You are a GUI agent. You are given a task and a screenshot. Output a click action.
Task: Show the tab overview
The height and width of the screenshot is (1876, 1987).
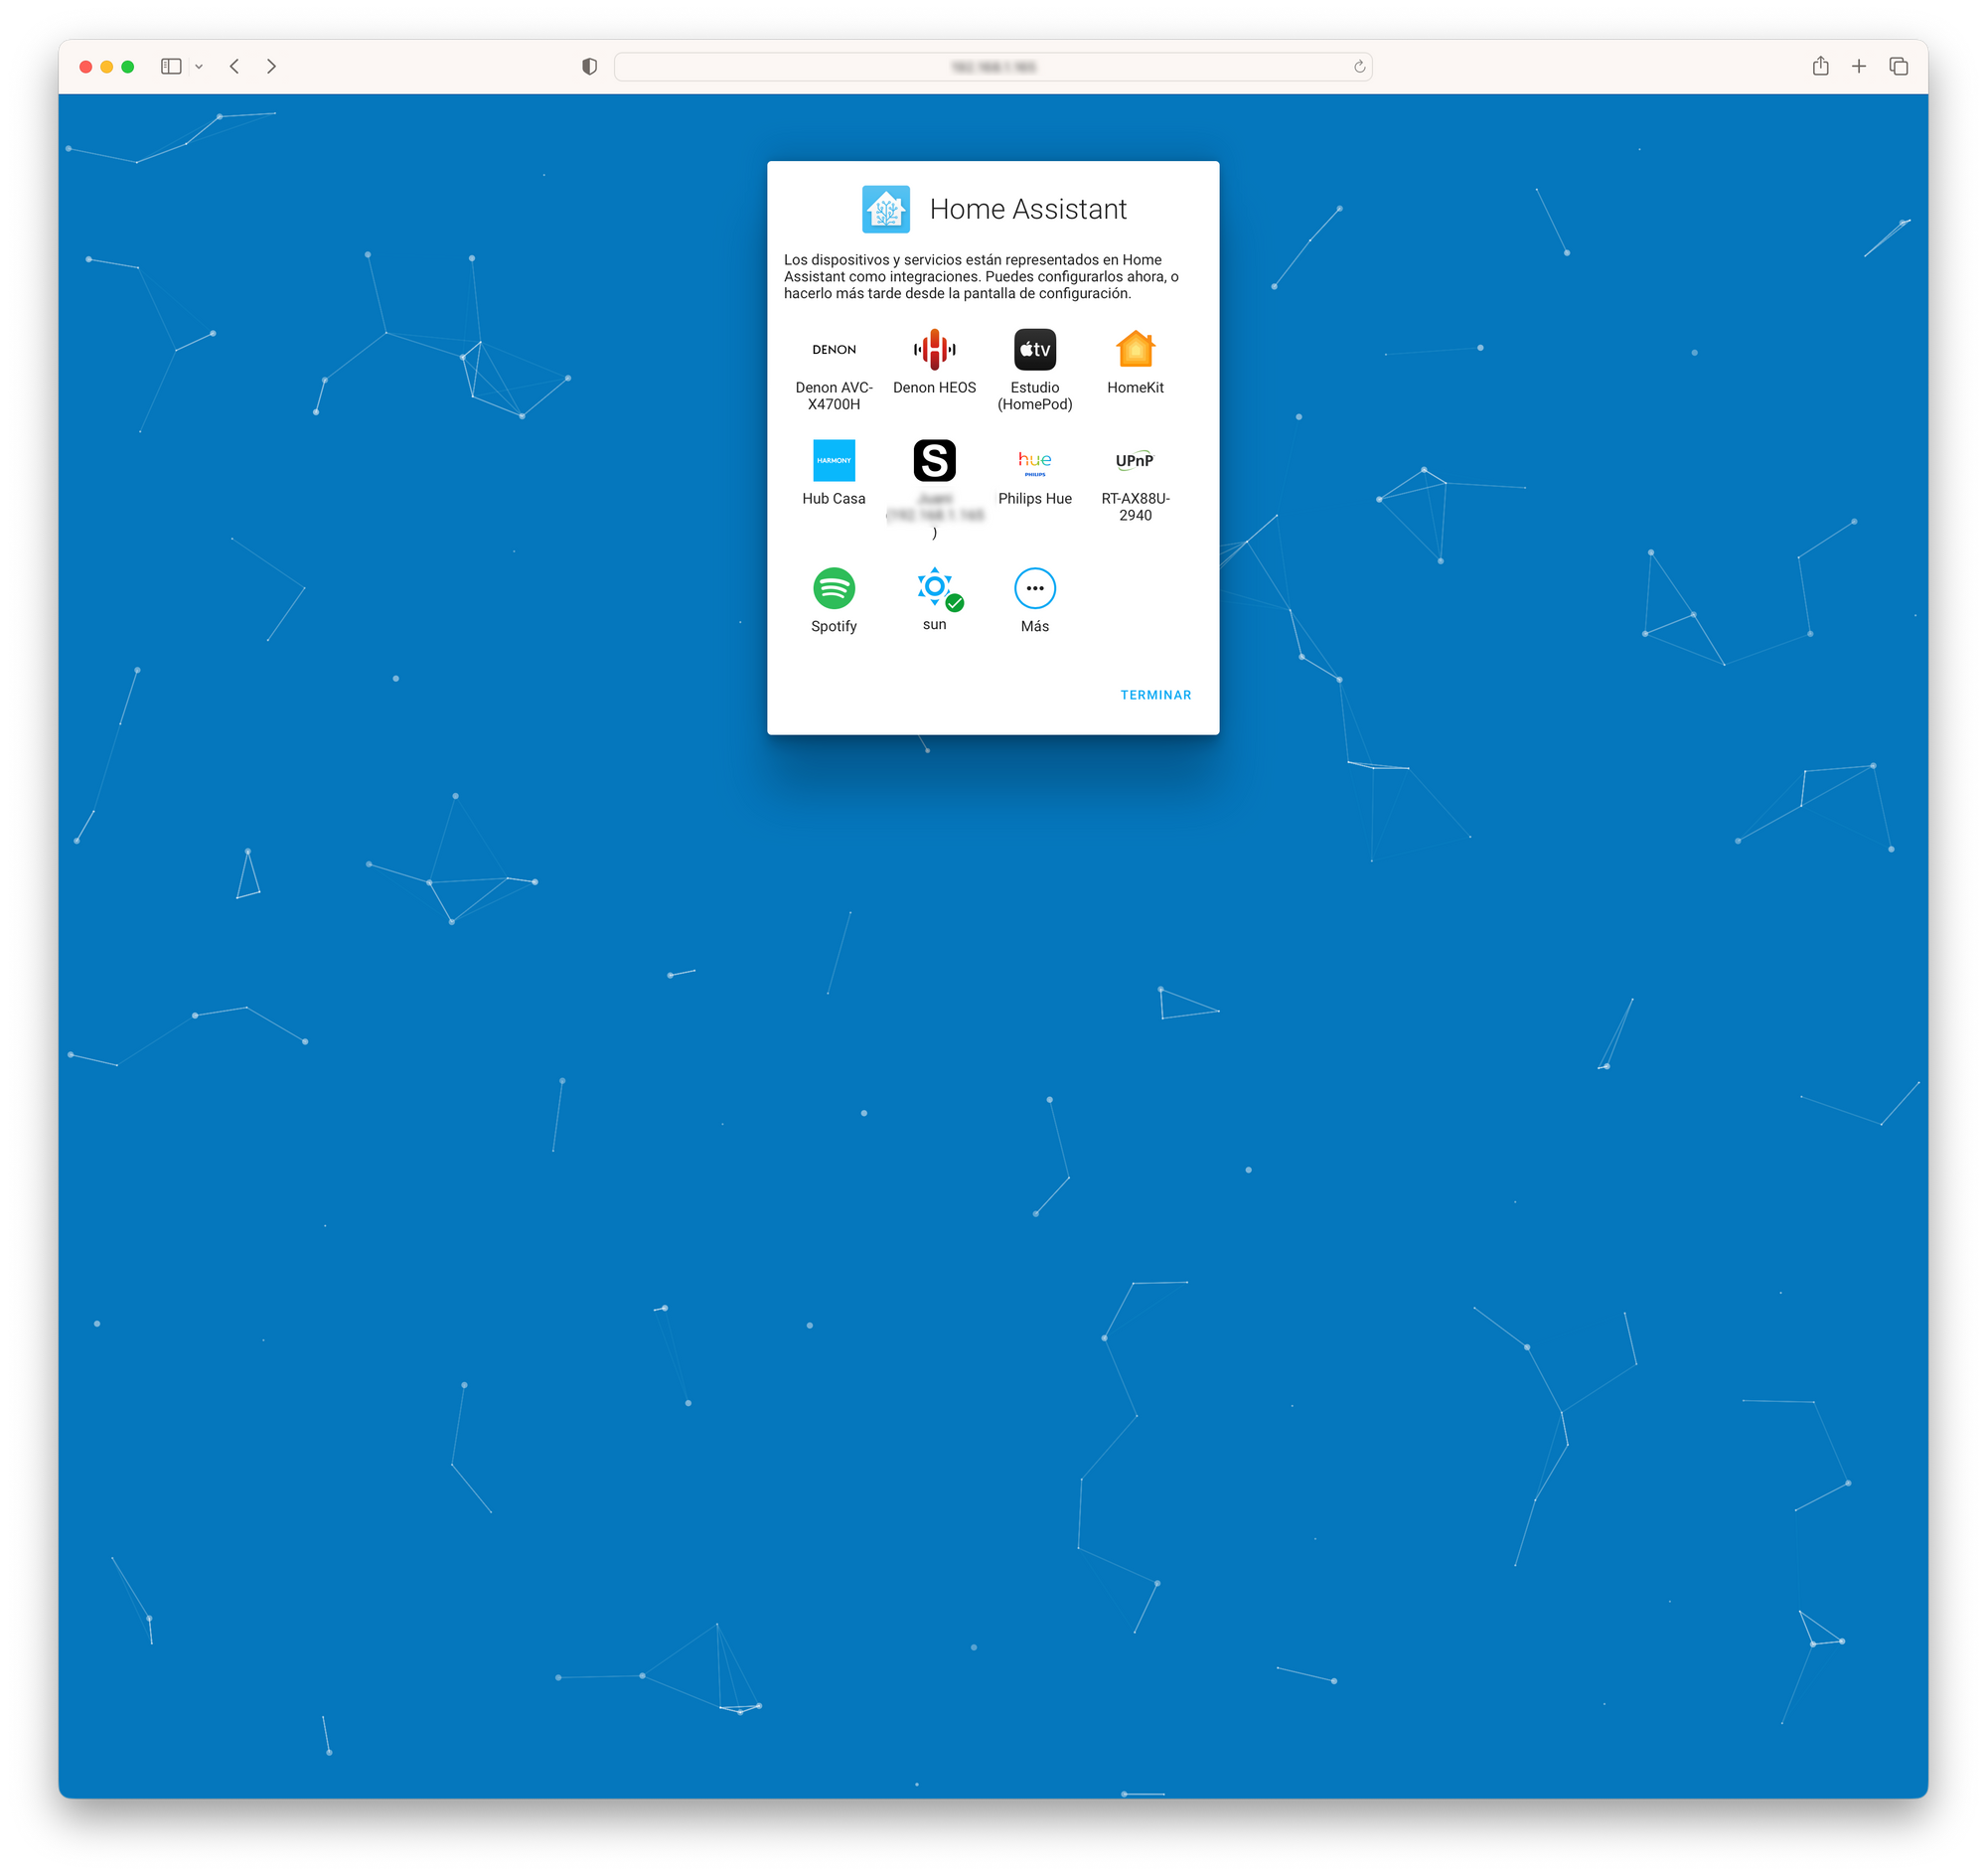coord(1897,66)
